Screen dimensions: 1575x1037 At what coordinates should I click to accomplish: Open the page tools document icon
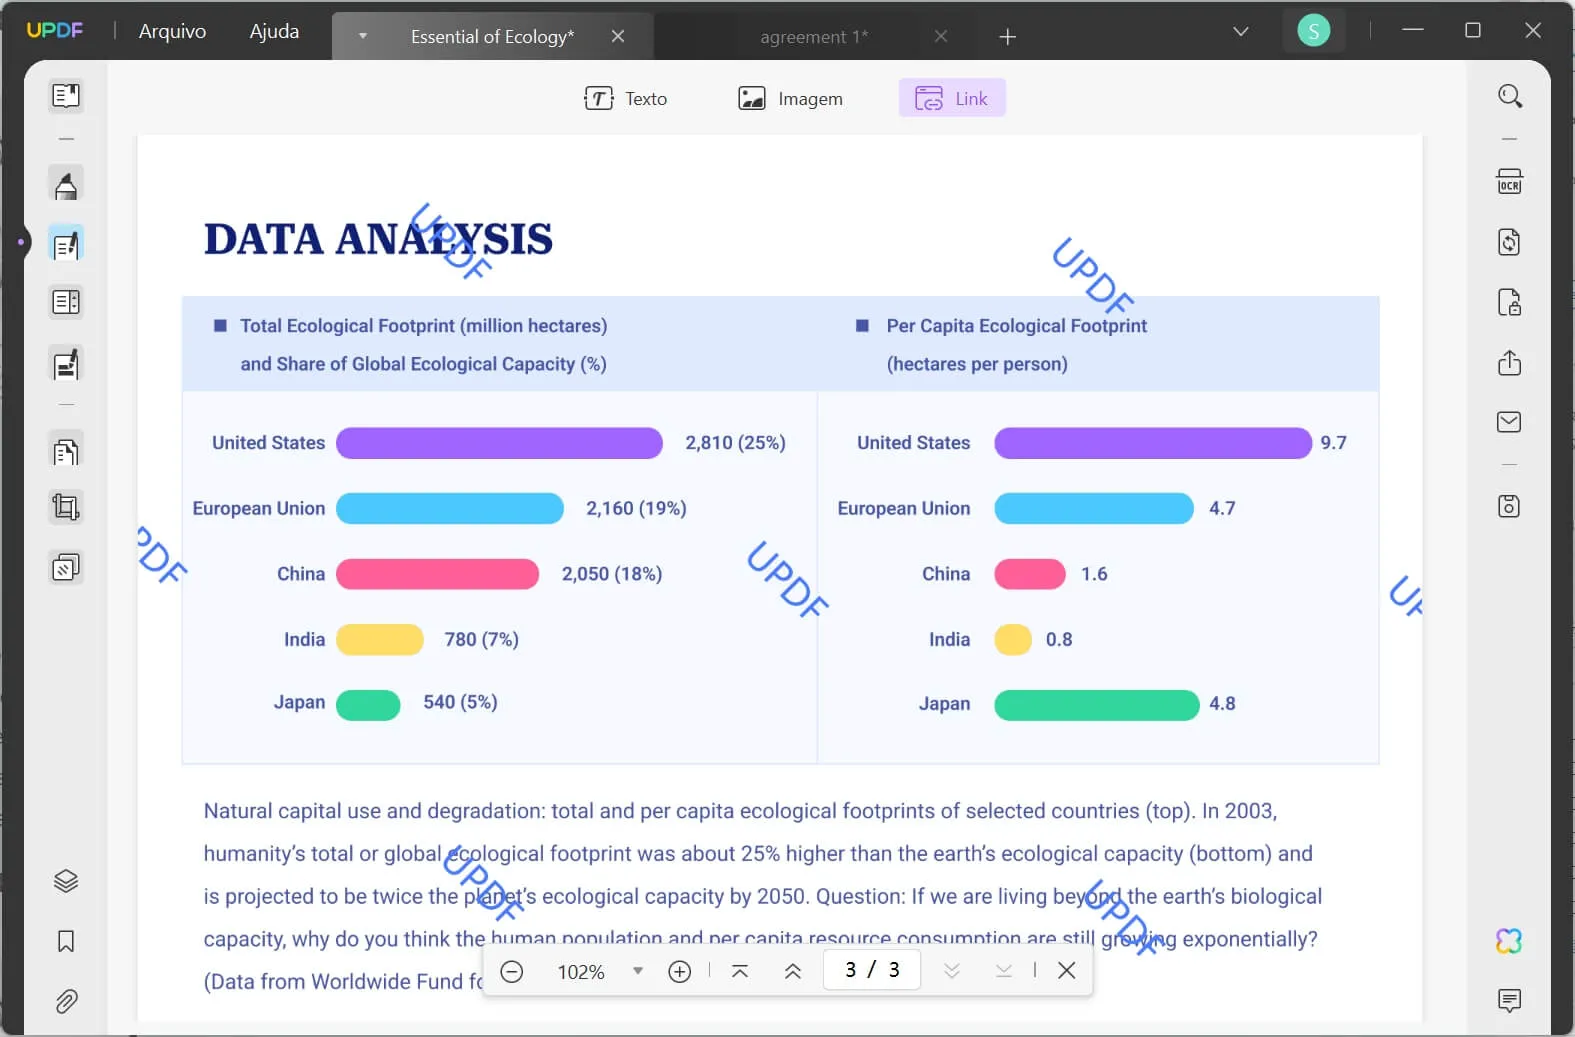(x=66, y=452)
